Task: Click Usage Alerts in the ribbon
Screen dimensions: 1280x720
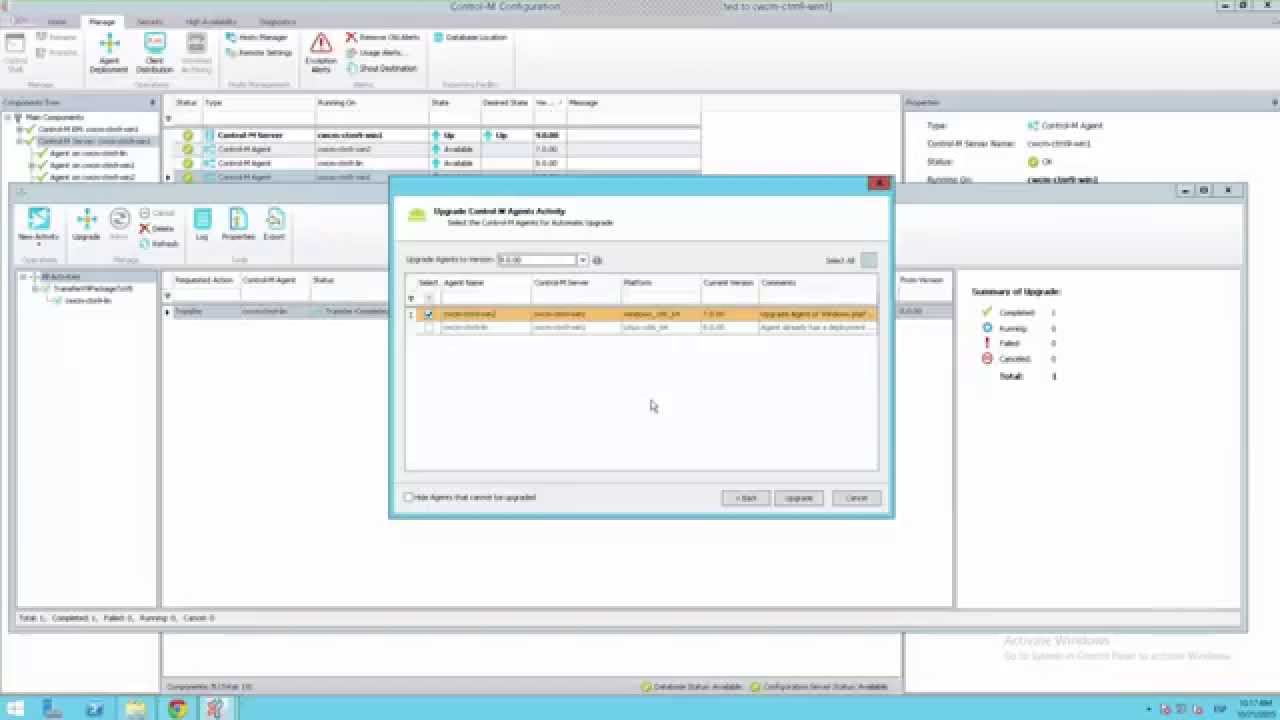Action: 375,52
